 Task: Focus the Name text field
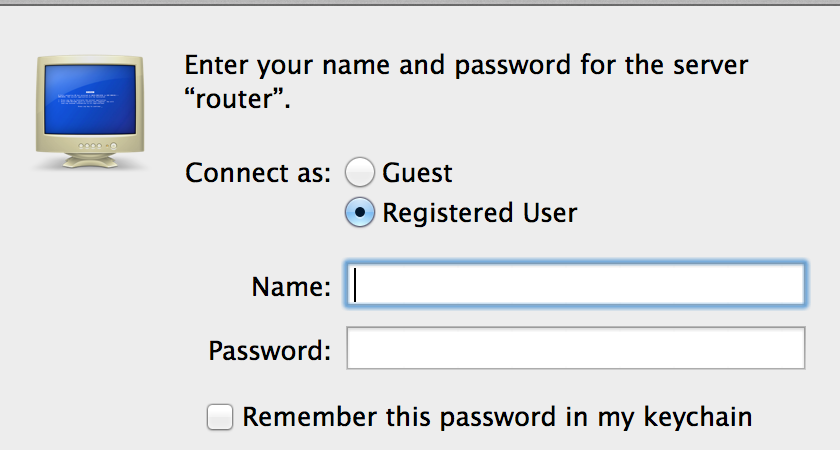coord(574,285)
